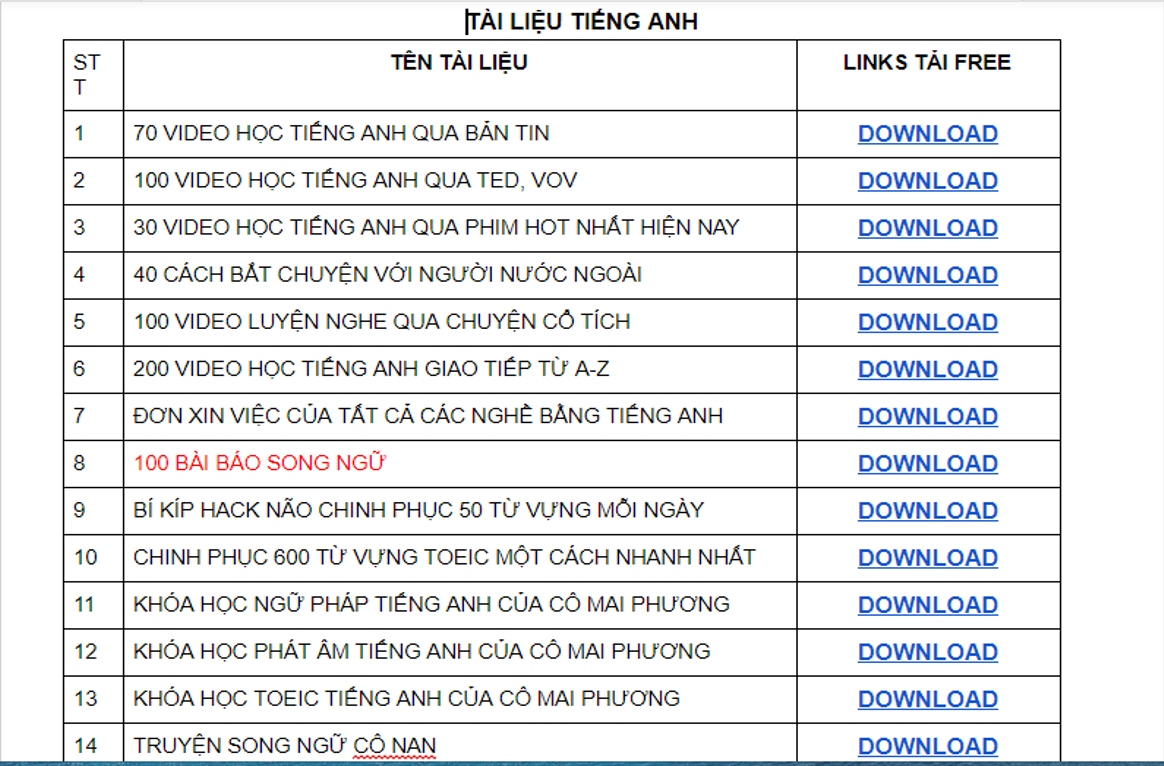Image resolution: width=1164 pixels, height=766 pixels.
Task: Open DOWNLOAD link for 600 từ vựng TOEIC
Action: (x=927, y=558)
